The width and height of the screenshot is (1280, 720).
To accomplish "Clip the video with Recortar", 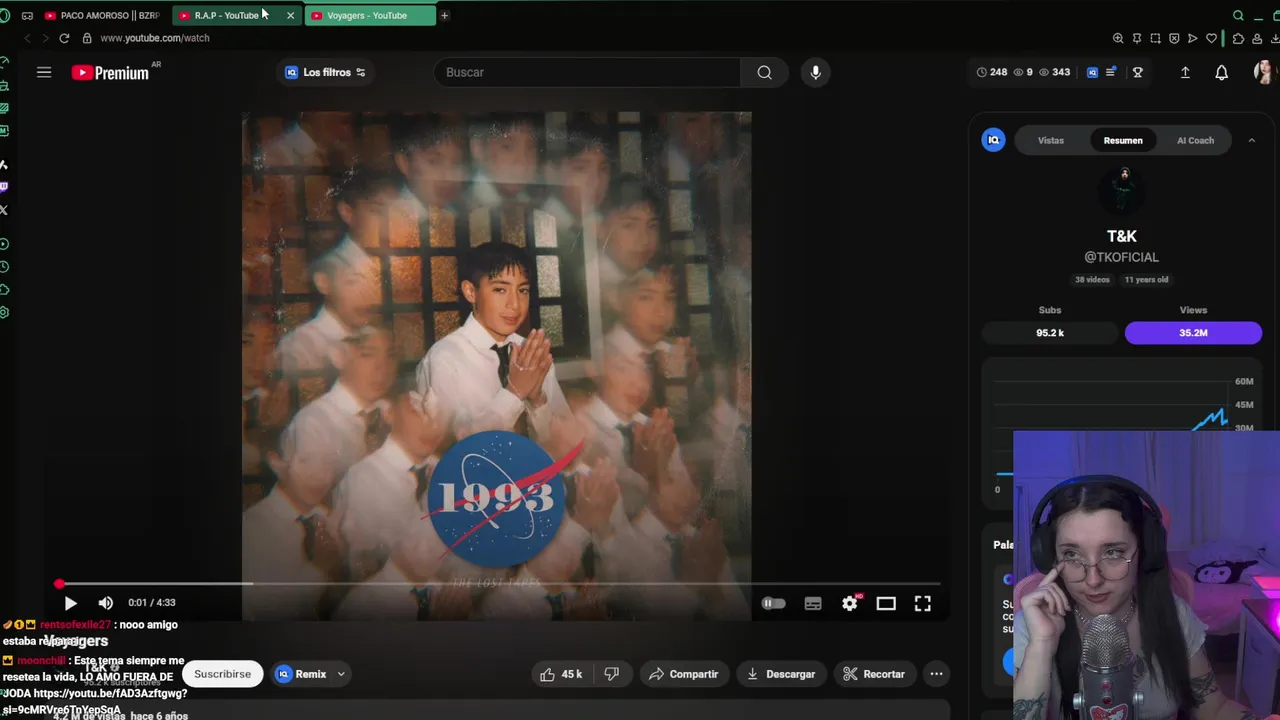I will [873, 674].
